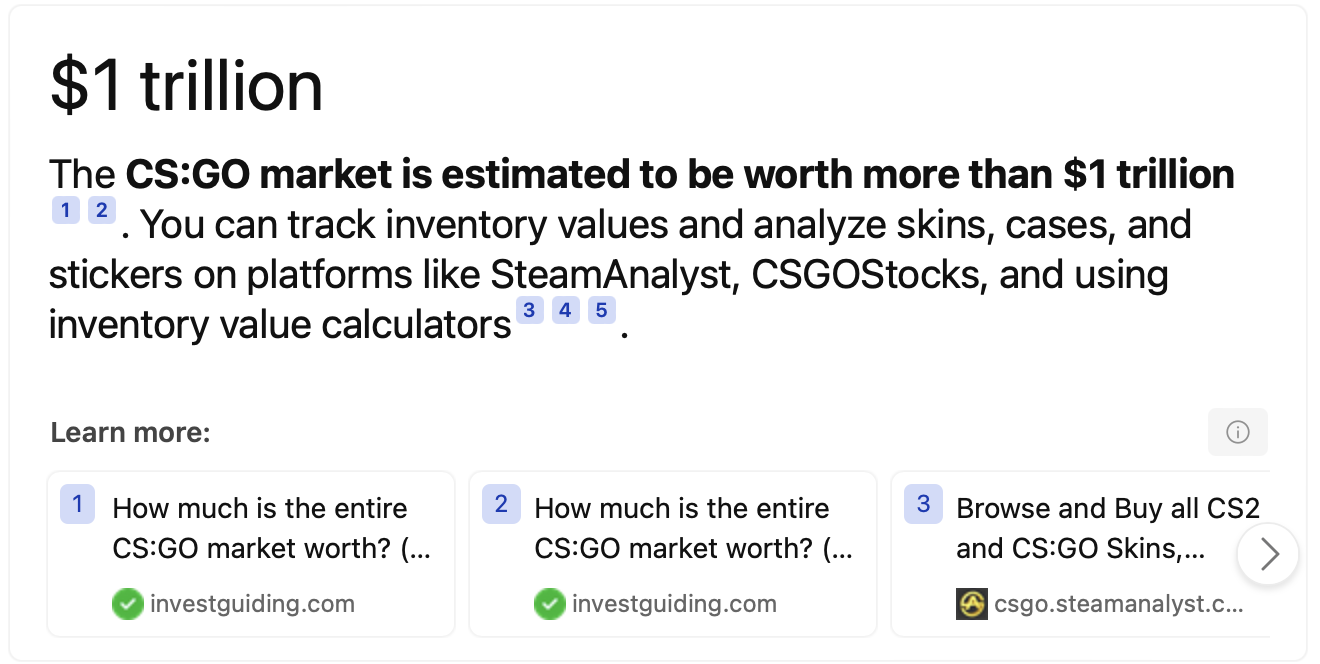Show next sources with the right chevron
1320x664 pixels.
pos(1269,553)
